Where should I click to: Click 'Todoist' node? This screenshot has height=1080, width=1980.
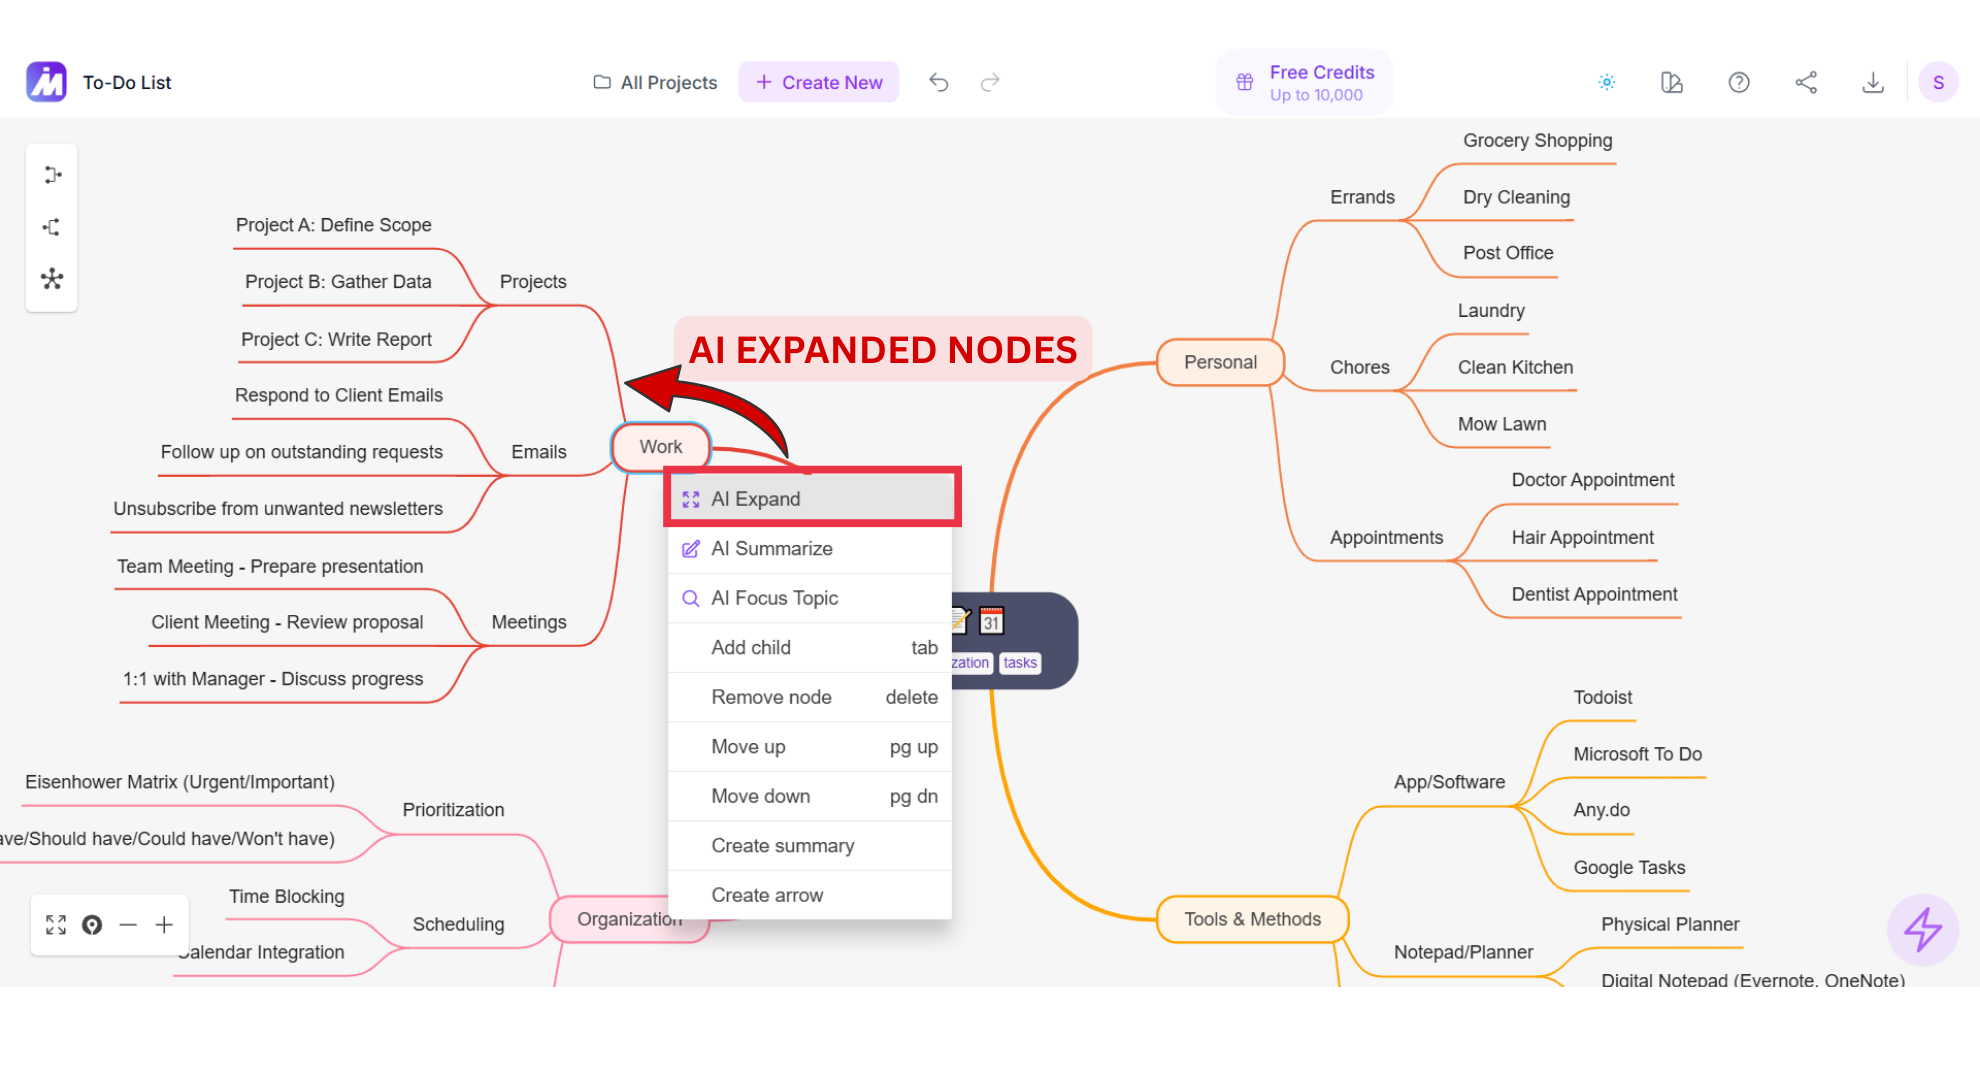(1602, 697)
